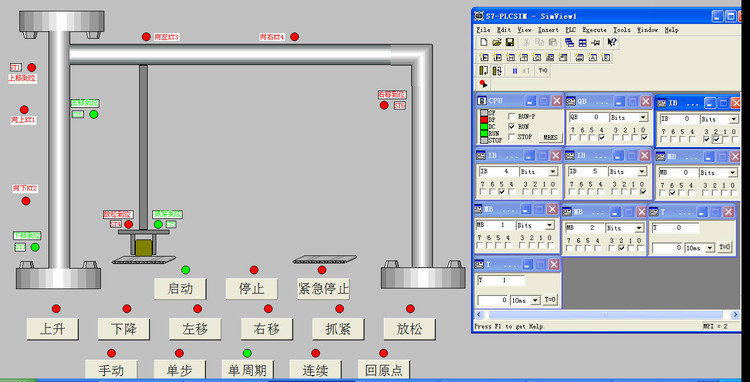Click the Paste icon in the toolbar
This screenshot has width=750, height=382.
552,43
